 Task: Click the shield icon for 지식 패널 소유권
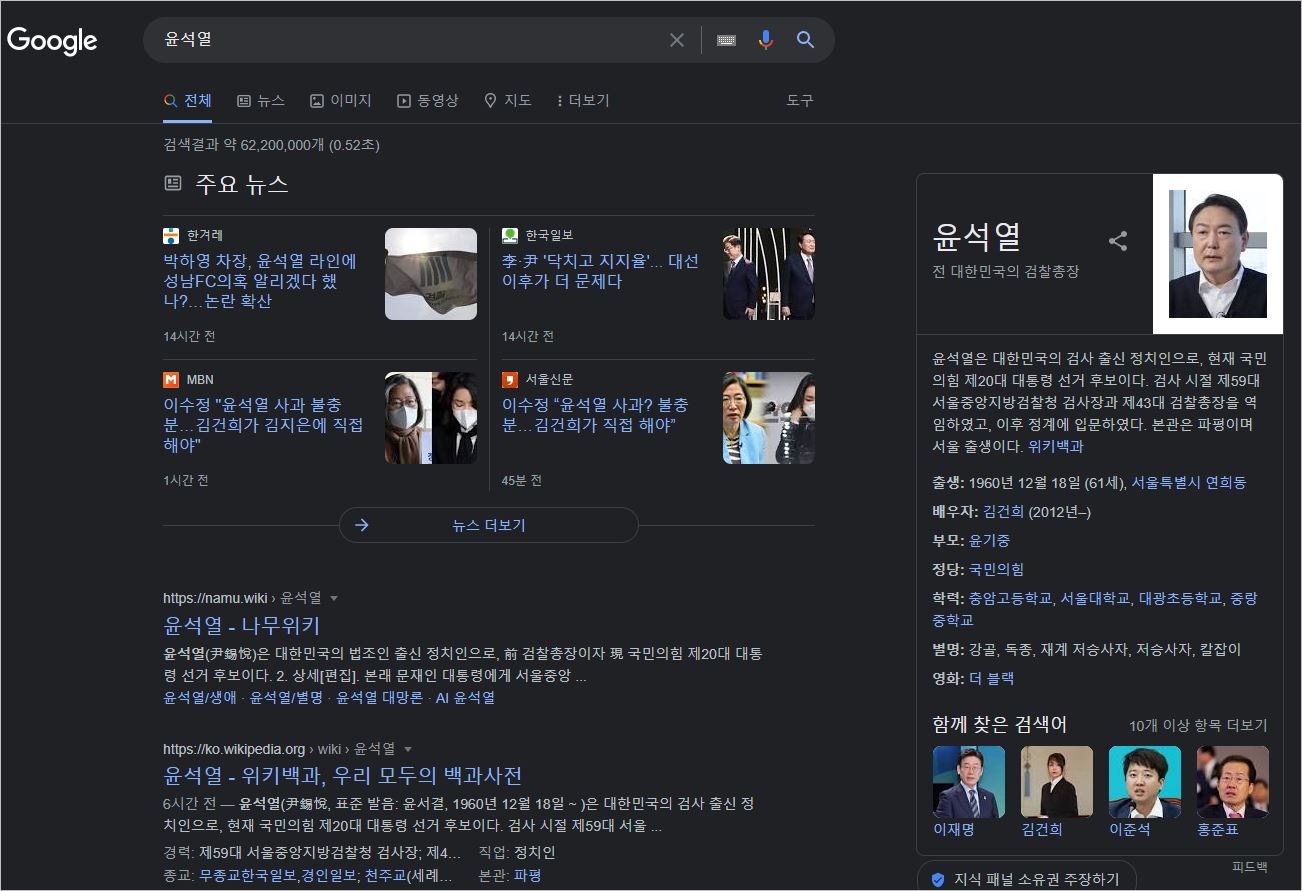pyautogui.click(x=938, y=880)
